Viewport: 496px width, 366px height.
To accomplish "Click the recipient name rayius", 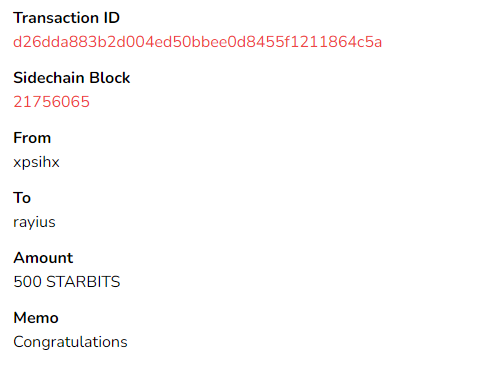I will click(34, 223).
